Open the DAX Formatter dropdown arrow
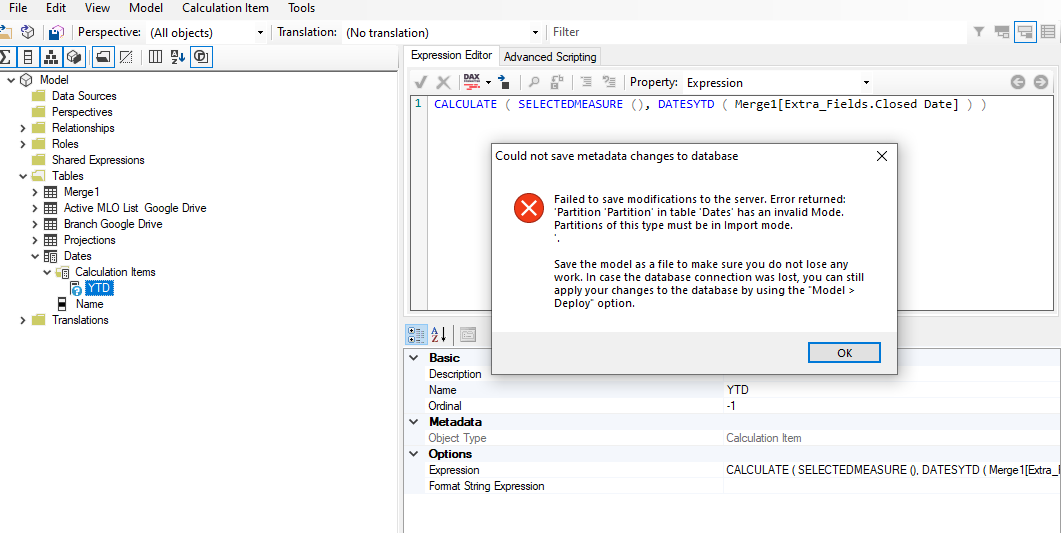Viewport: 1061px width, 533px height. 488,83
